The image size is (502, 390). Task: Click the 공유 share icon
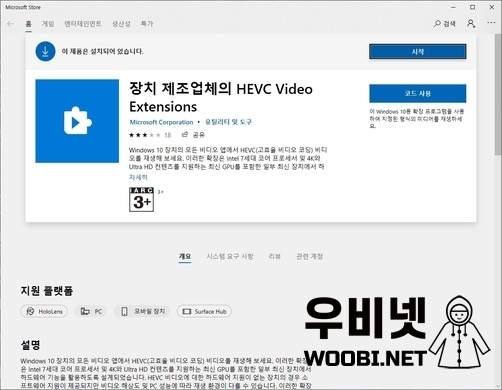click(x=193, y=135)
